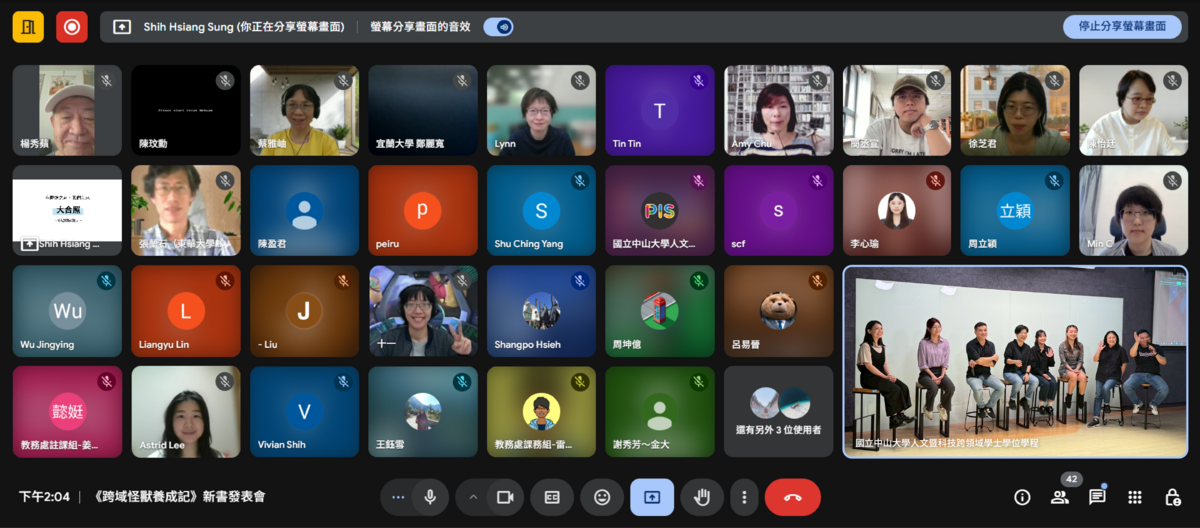Open the more options vertical dots menu

point(743,497)
